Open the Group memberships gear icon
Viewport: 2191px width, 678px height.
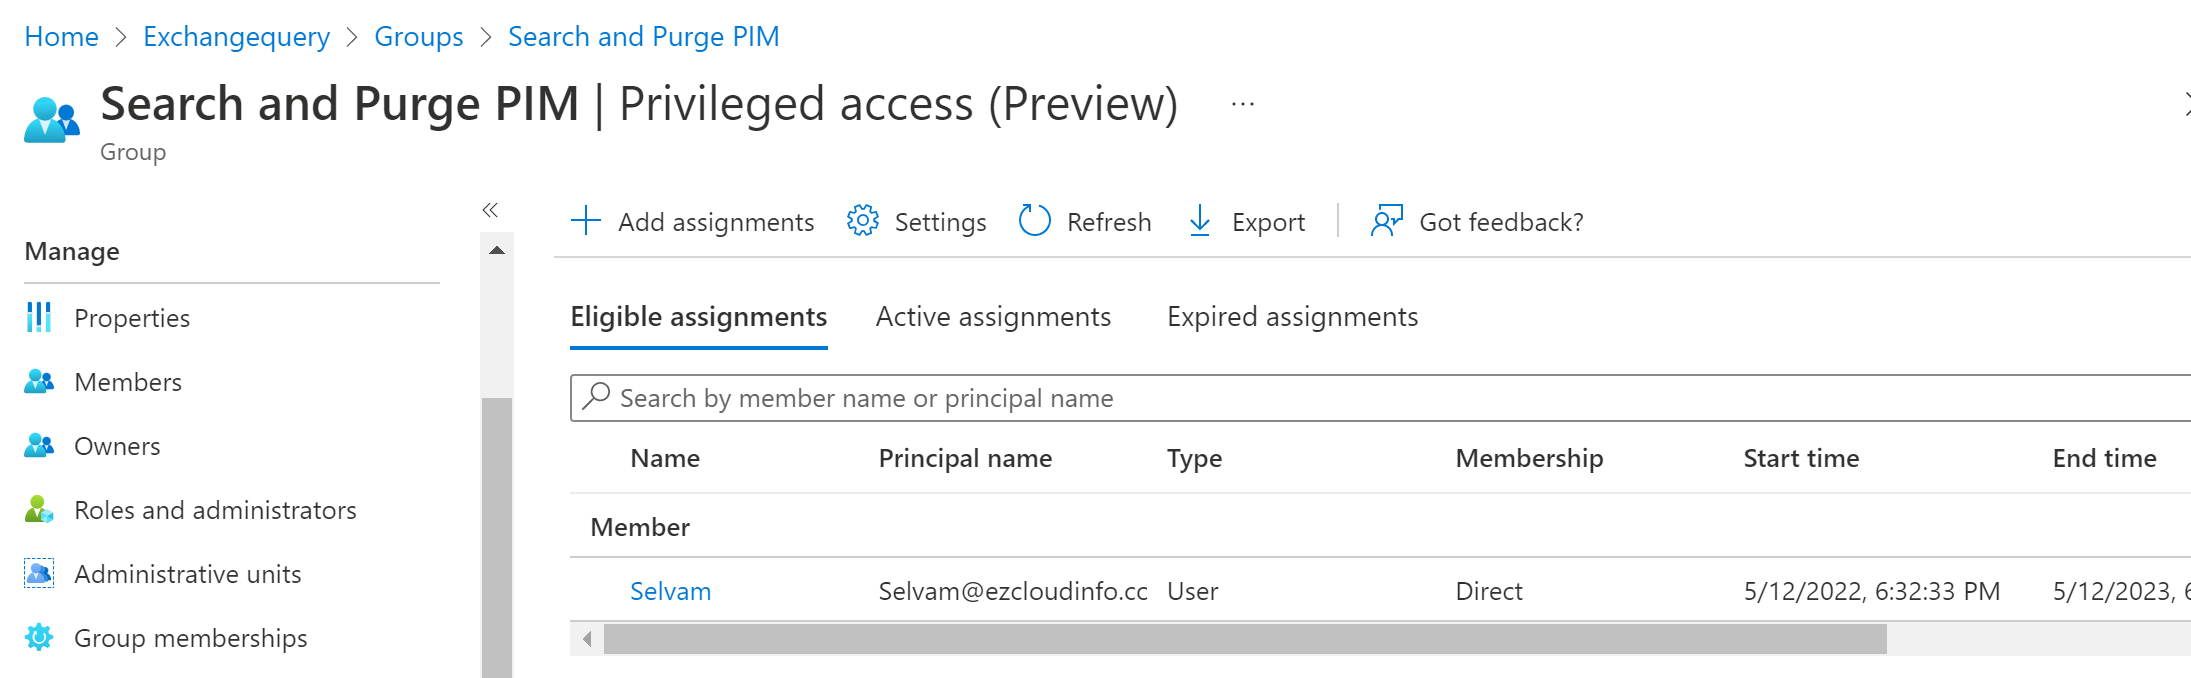[x=39, y=638]
